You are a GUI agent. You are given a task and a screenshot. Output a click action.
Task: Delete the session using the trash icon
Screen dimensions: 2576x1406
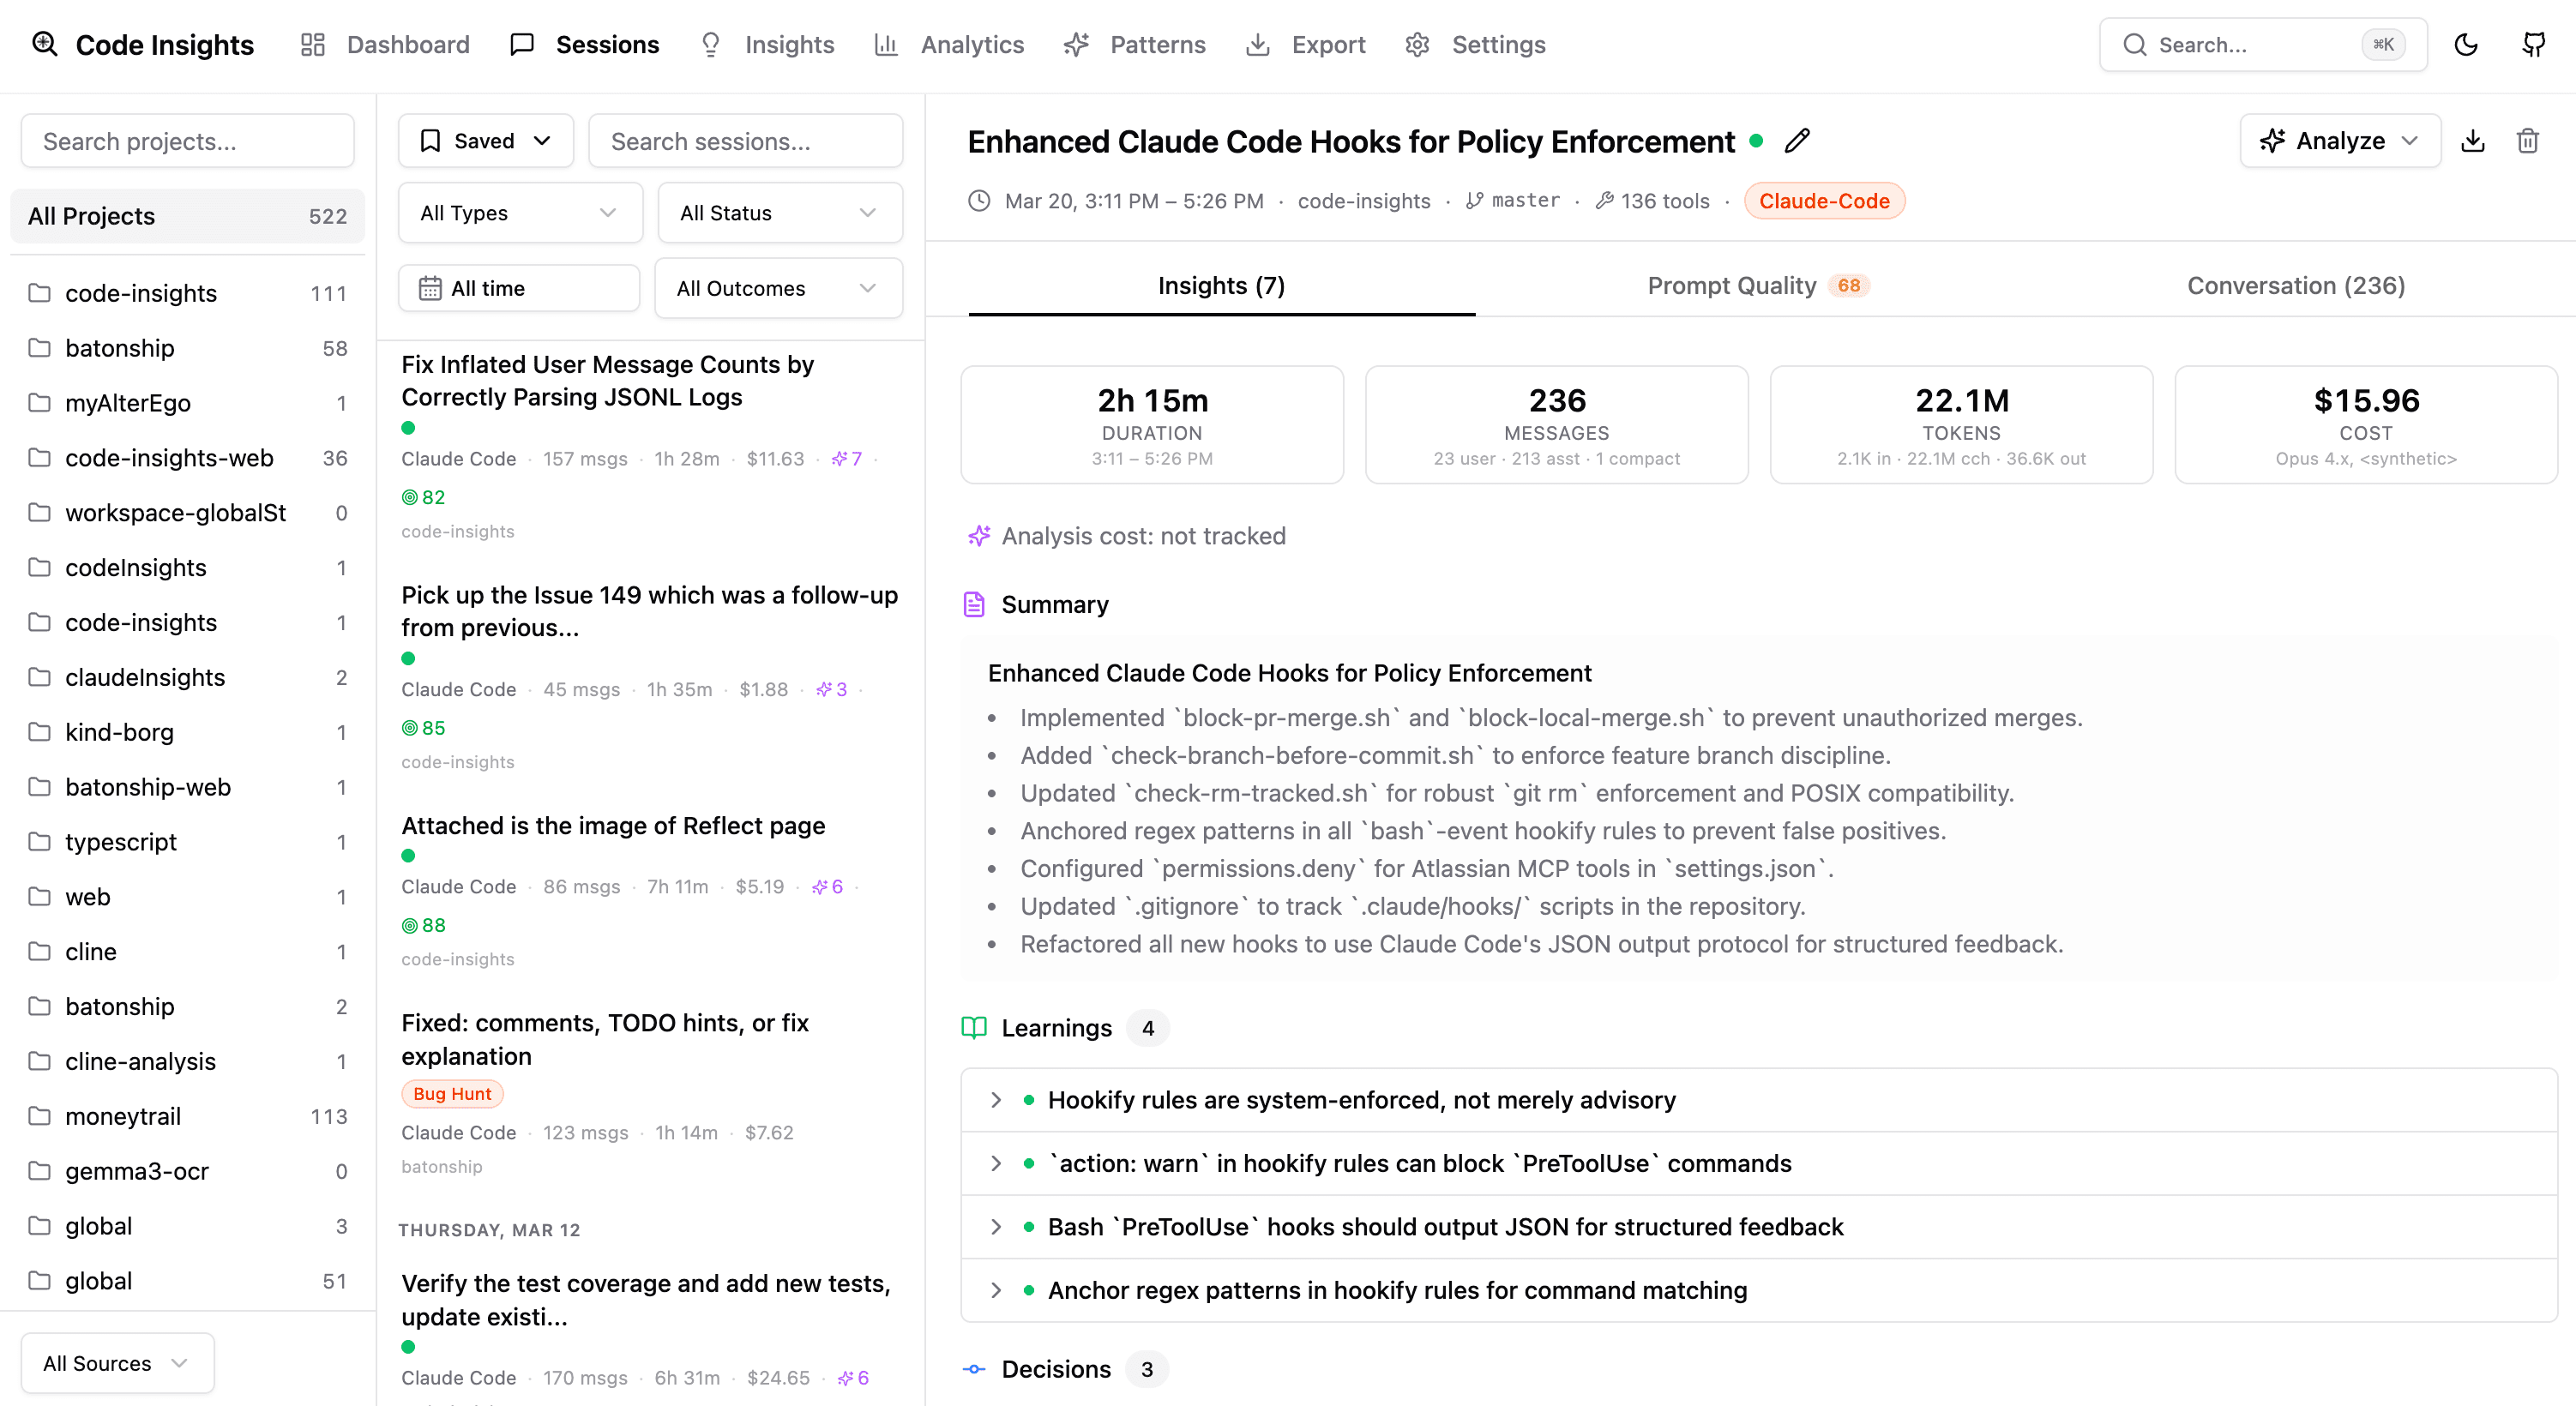coord(2528,140)
